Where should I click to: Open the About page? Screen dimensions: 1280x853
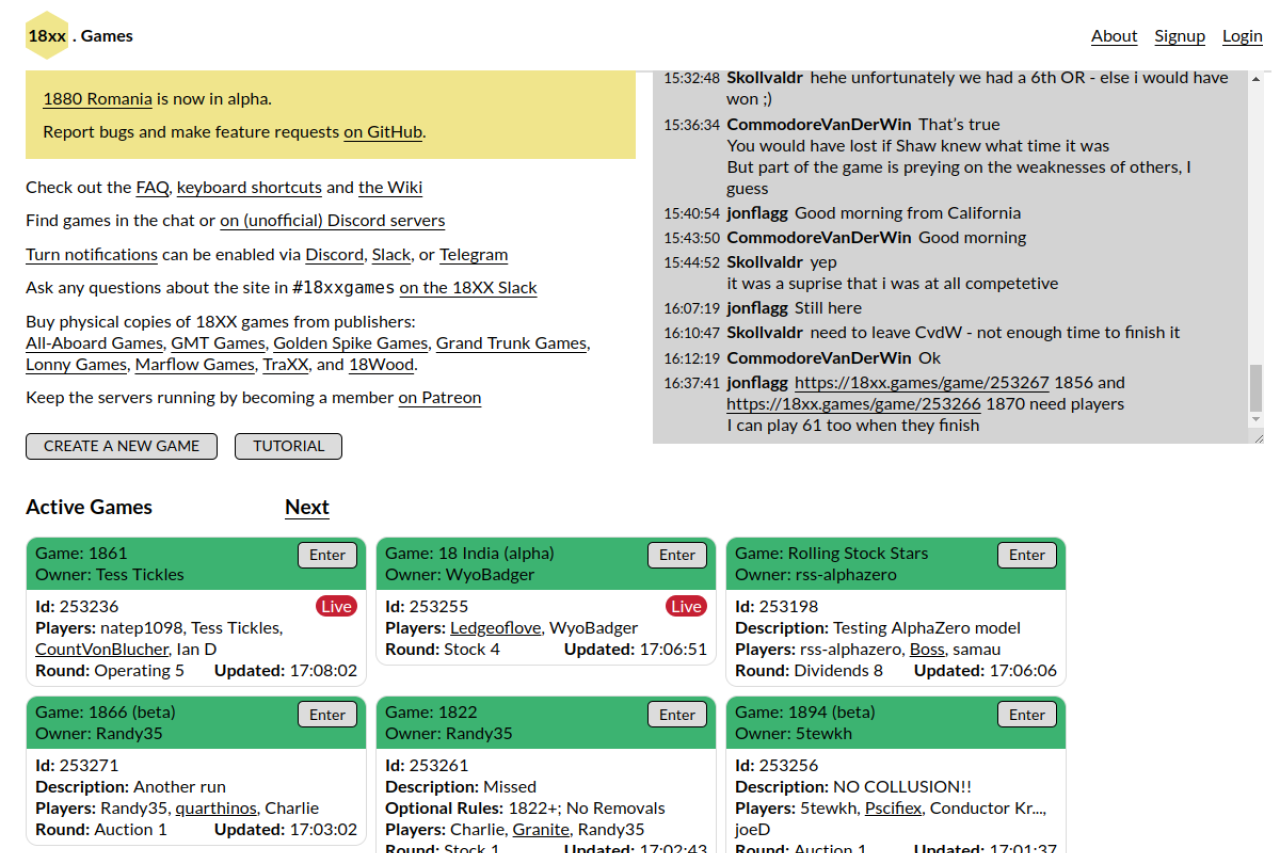coord(1114,36)
